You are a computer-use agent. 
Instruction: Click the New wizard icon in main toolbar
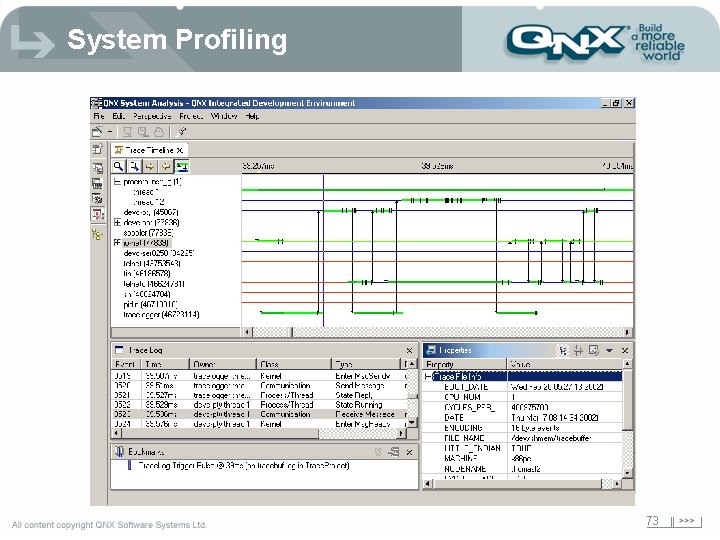pos(97,132)
